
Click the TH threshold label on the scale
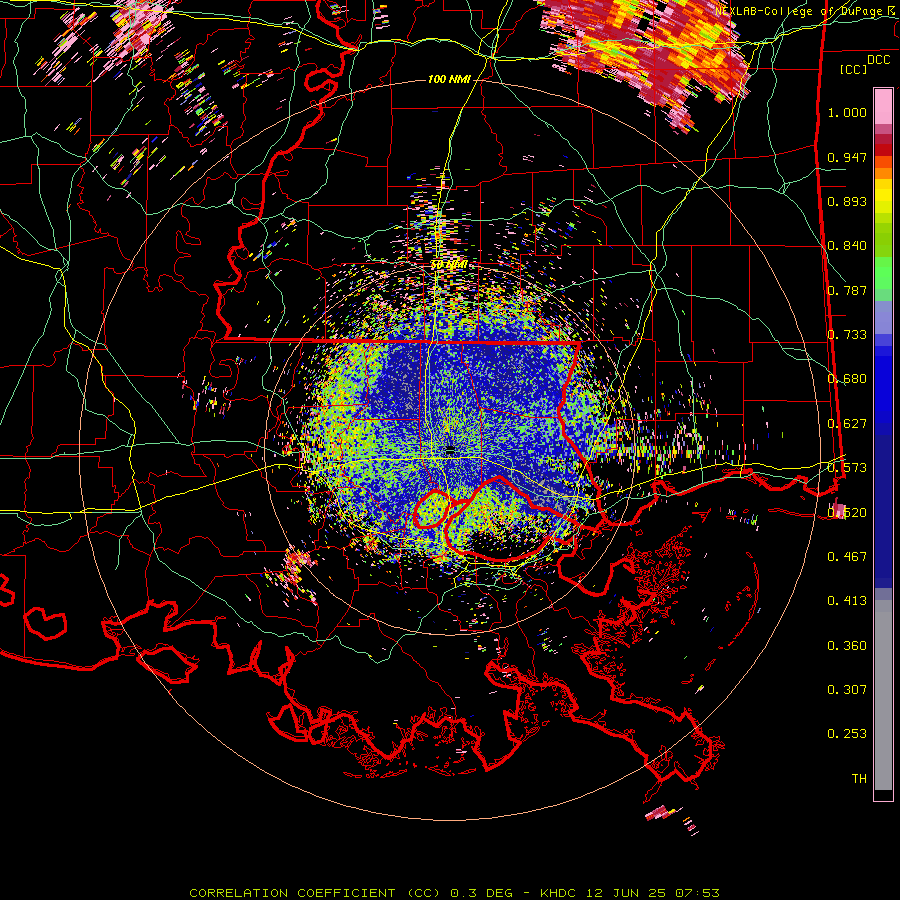point(859,779)
